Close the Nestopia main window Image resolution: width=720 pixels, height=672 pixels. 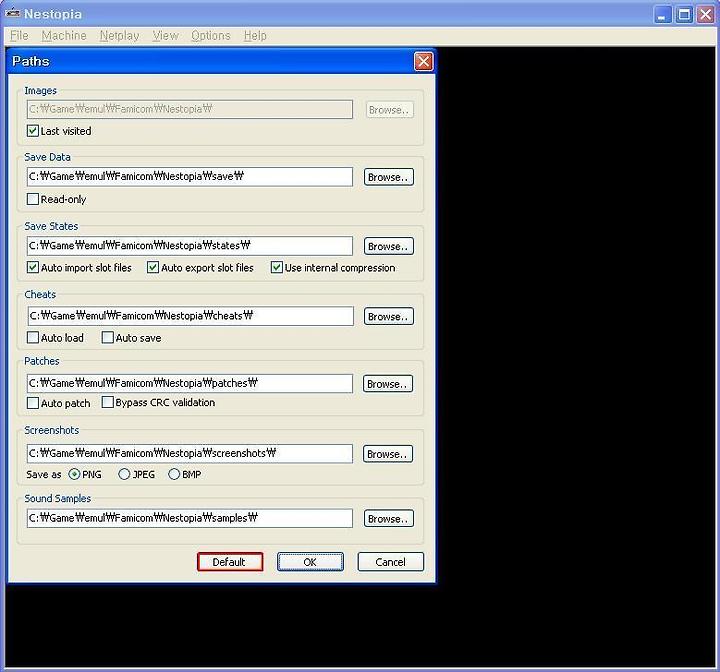point(705,14)
